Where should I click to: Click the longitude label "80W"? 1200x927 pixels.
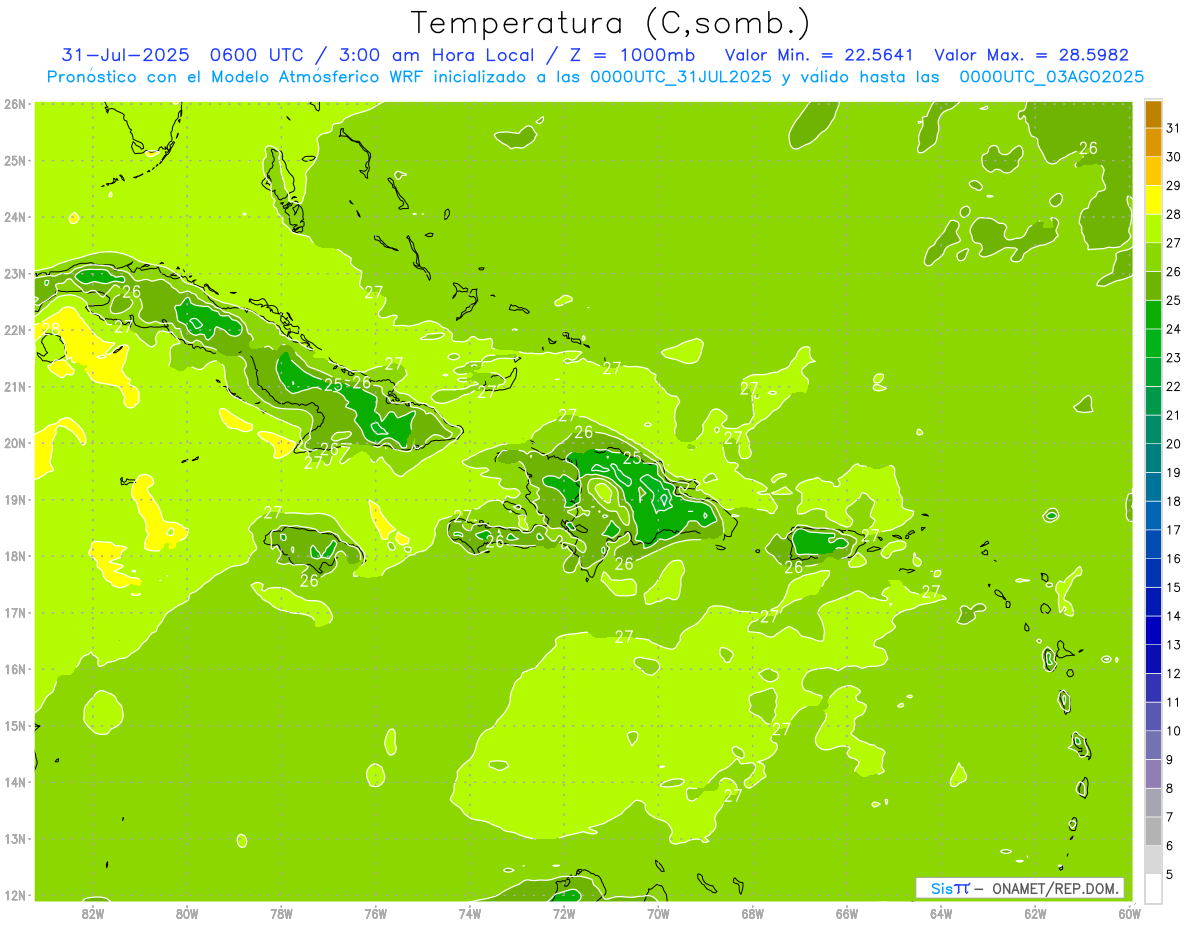(x=187, y=913)
